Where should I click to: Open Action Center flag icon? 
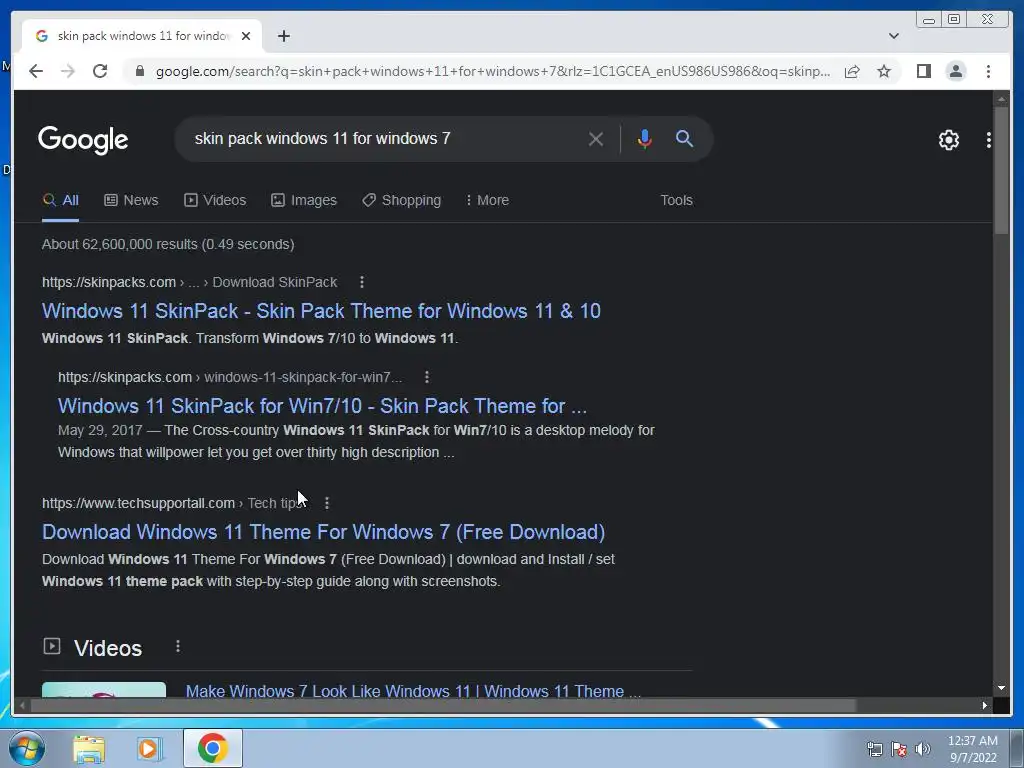[899, 750]
